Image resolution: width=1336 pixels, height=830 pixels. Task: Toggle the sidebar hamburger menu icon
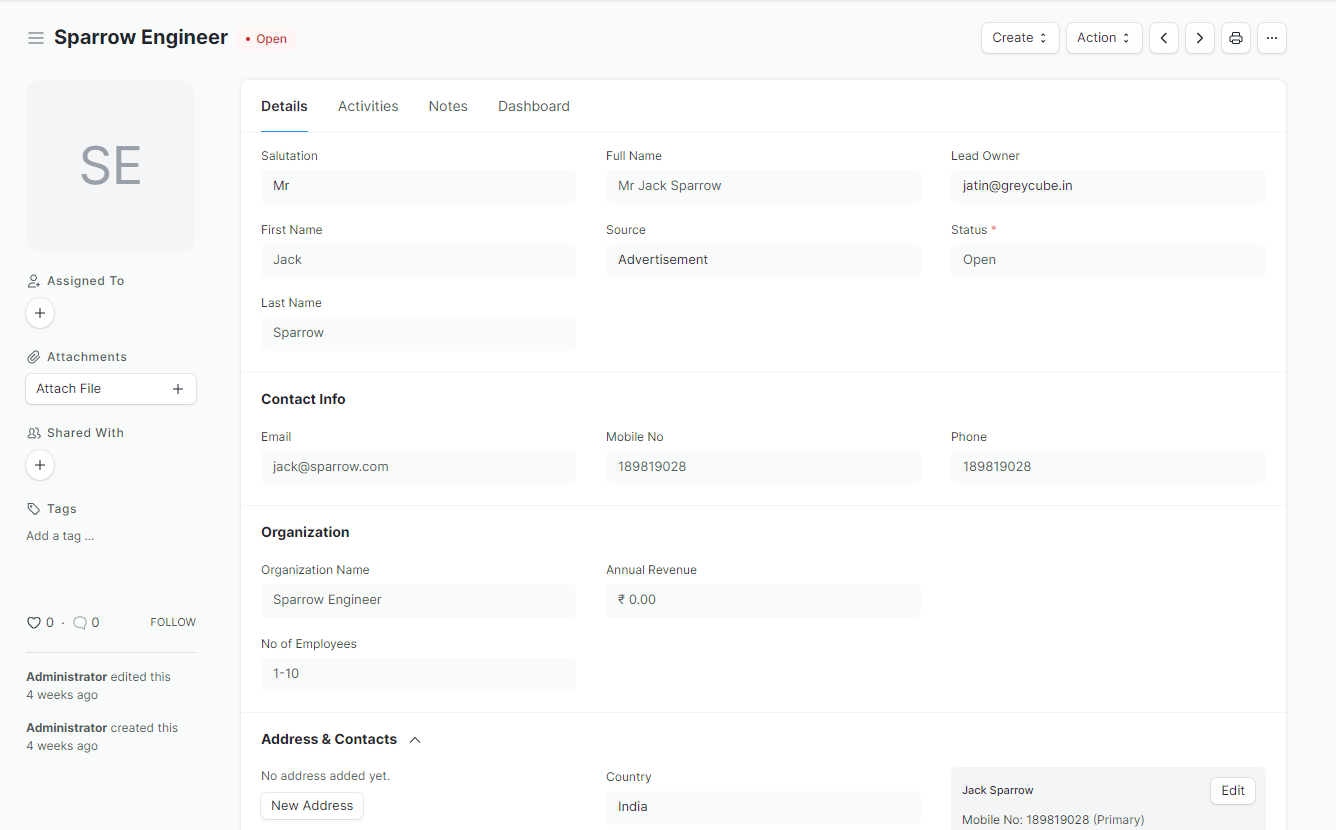click(36, 38)
